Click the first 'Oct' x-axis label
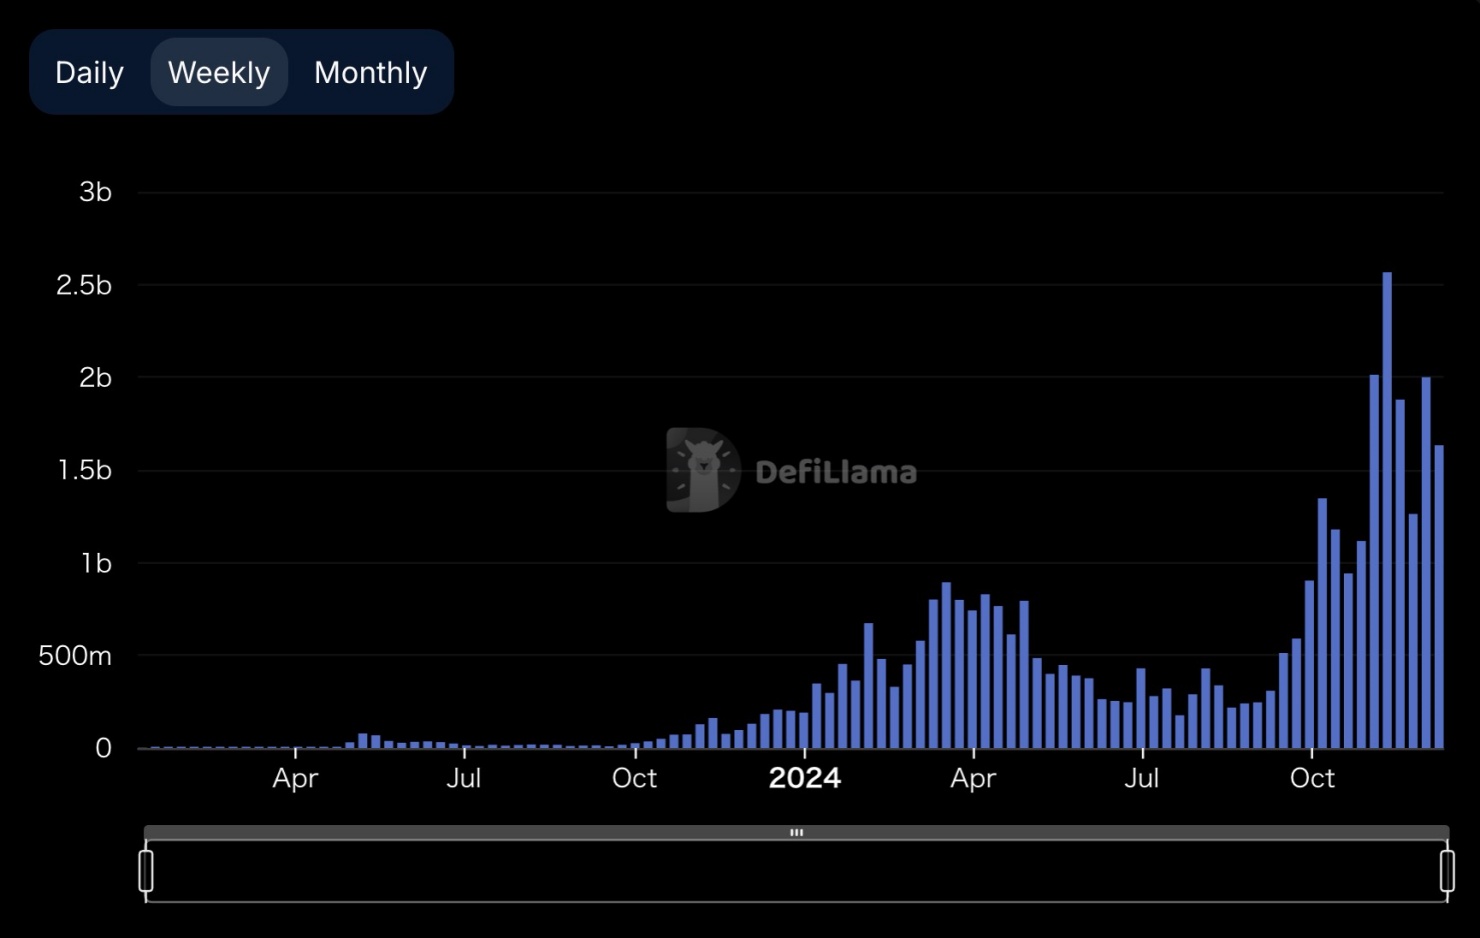 click(634, 778)
